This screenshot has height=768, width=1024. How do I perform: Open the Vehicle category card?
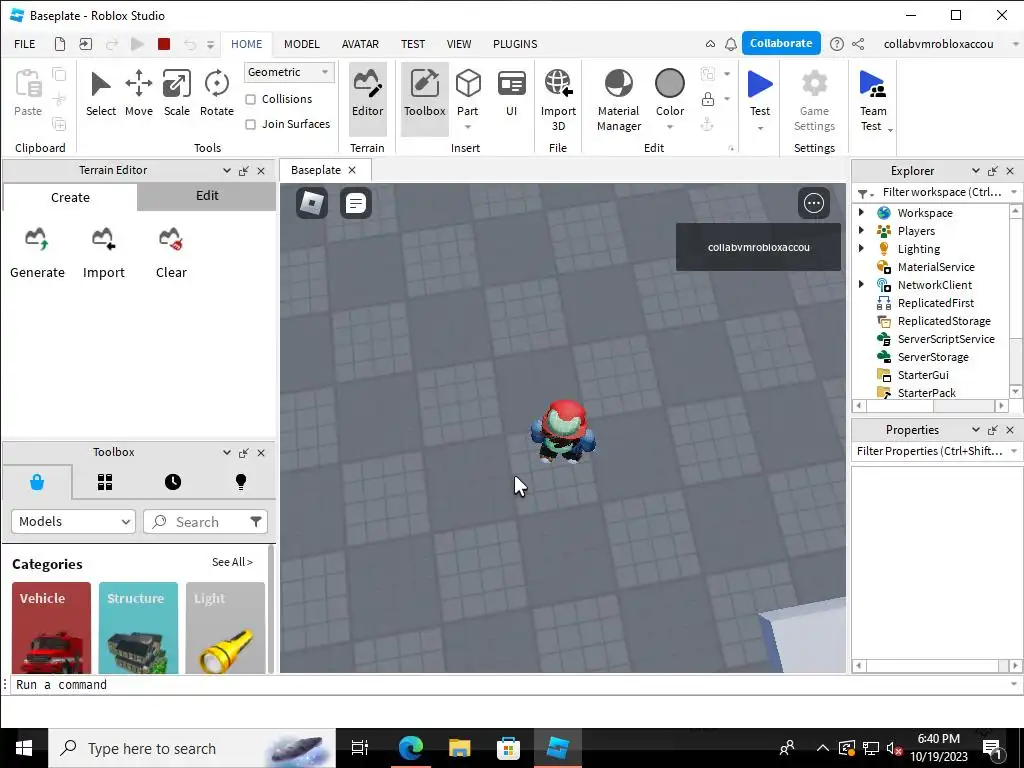tap(52, 628)
